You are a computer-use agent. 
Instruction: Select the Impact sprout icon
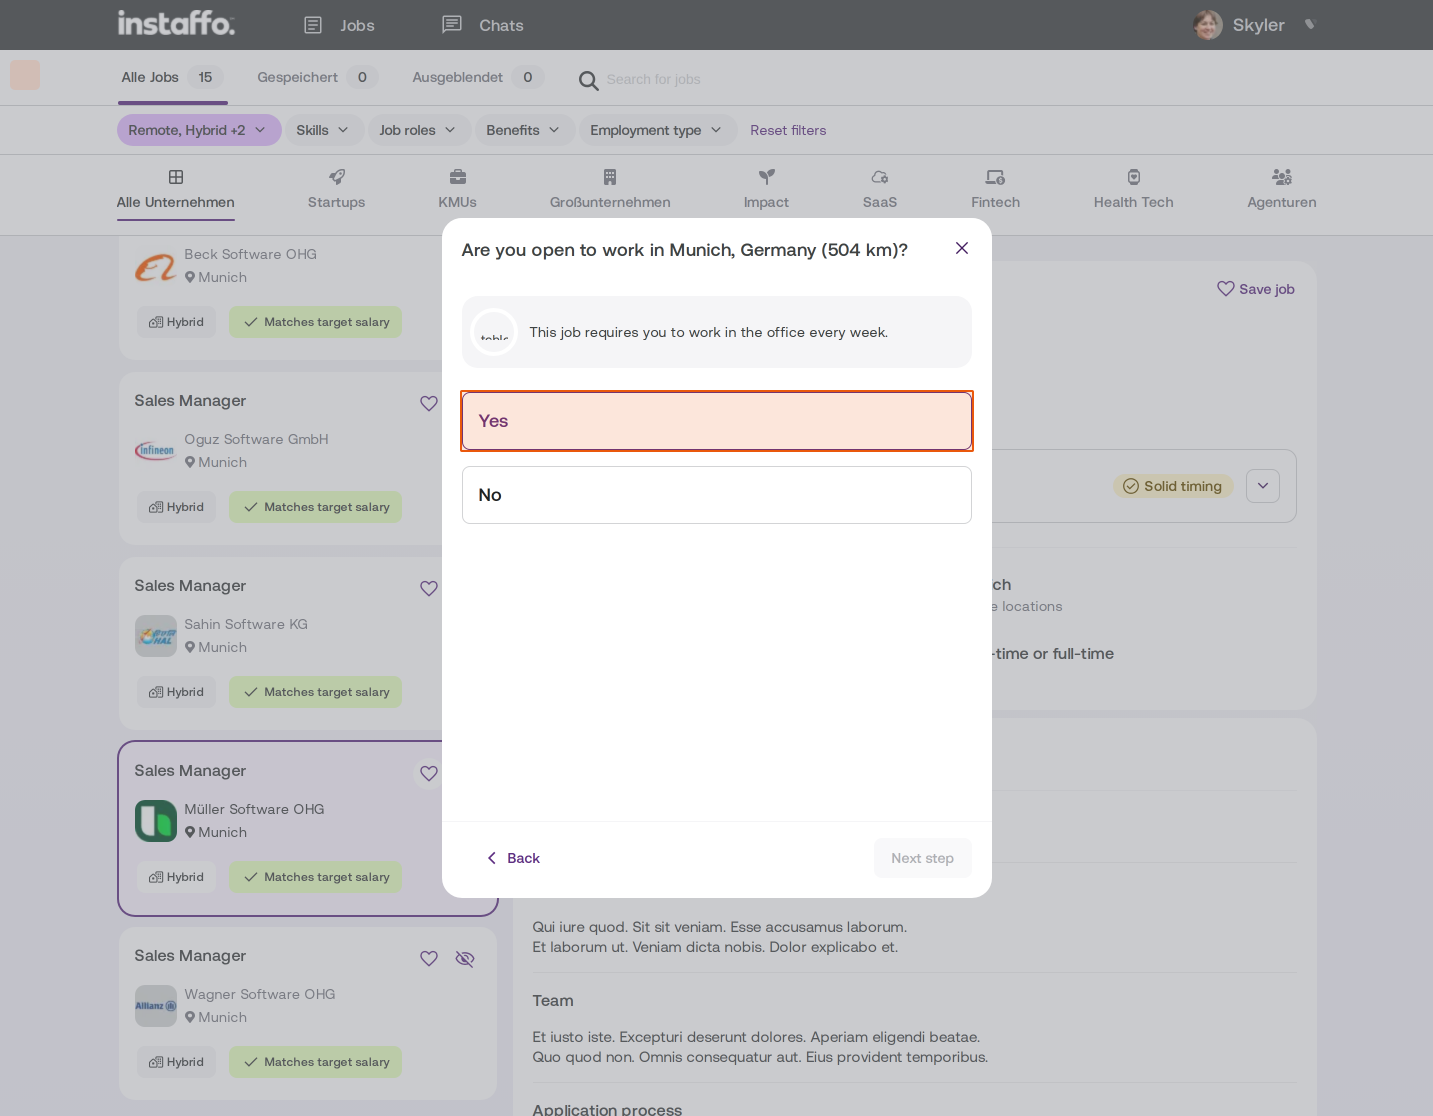[767, 177]
